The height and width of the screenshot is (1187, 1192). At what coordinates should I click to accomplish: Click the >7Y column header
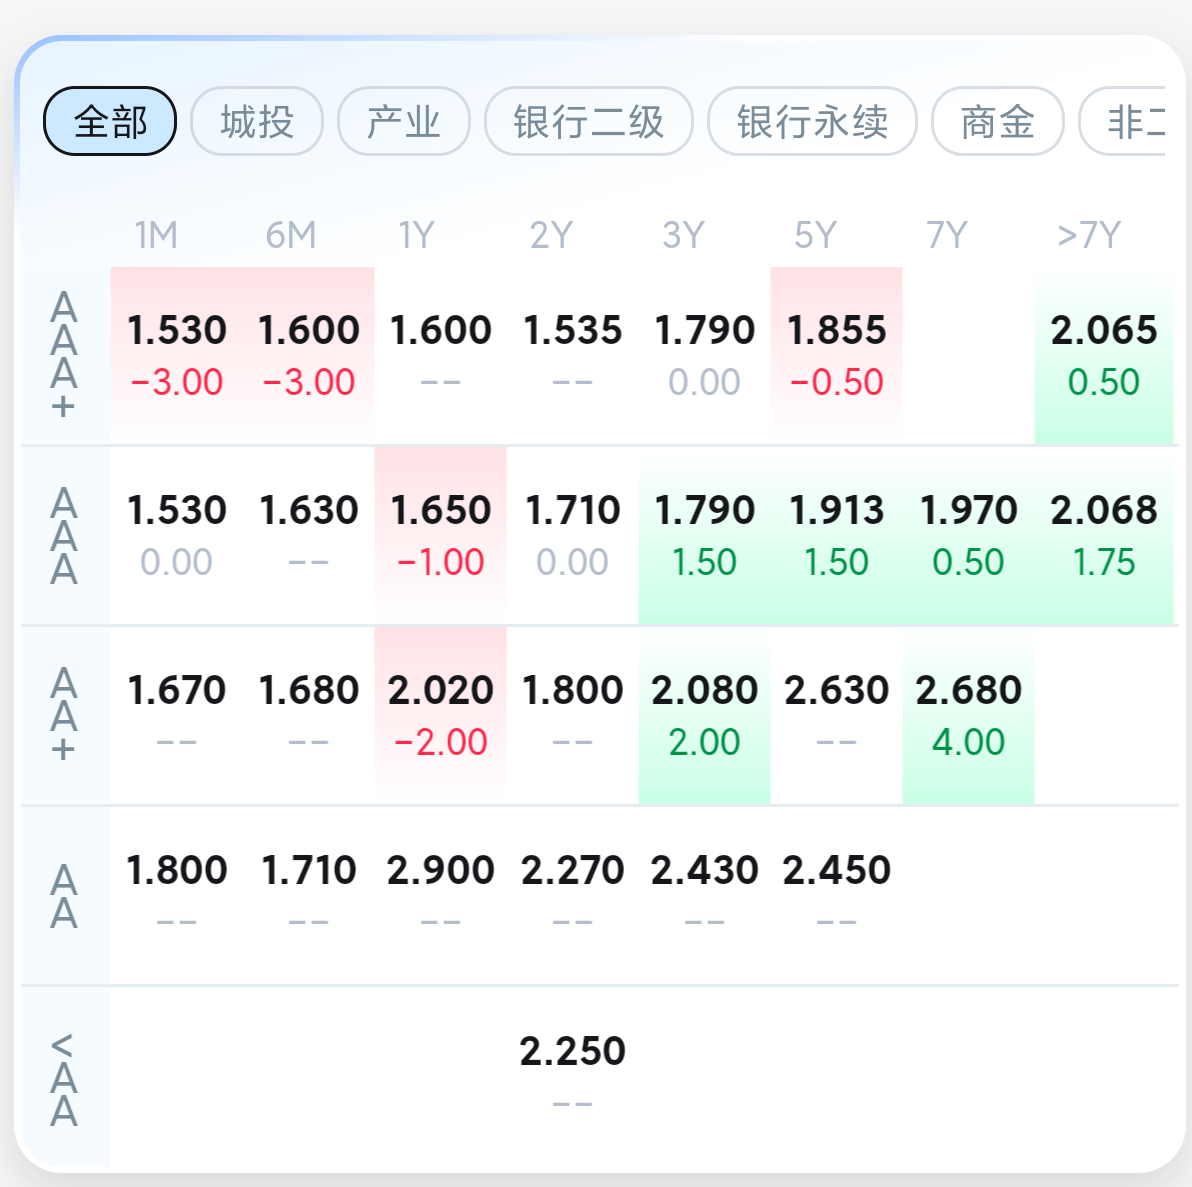1089,235
